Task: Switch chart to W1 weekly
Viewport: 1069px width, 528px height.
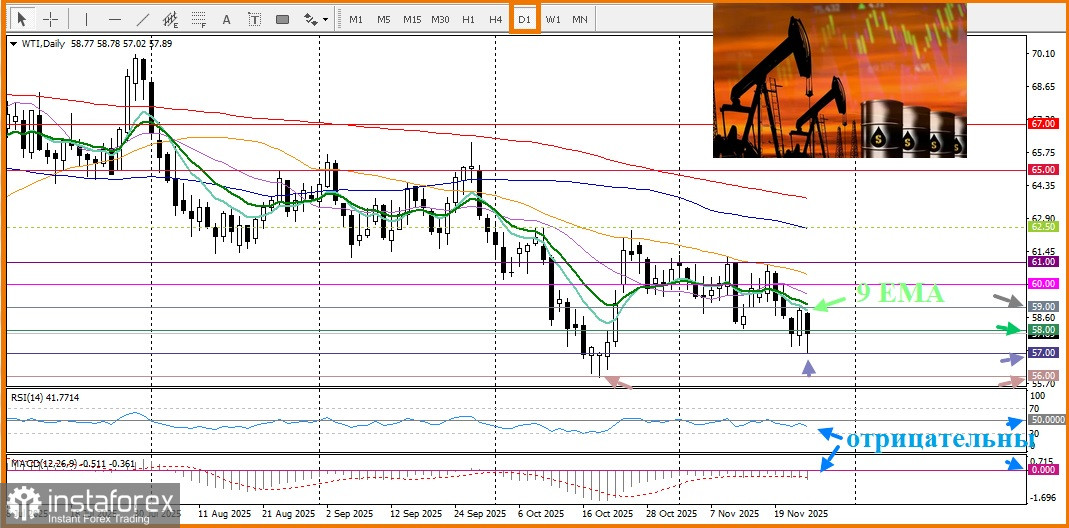Action: 552,19
